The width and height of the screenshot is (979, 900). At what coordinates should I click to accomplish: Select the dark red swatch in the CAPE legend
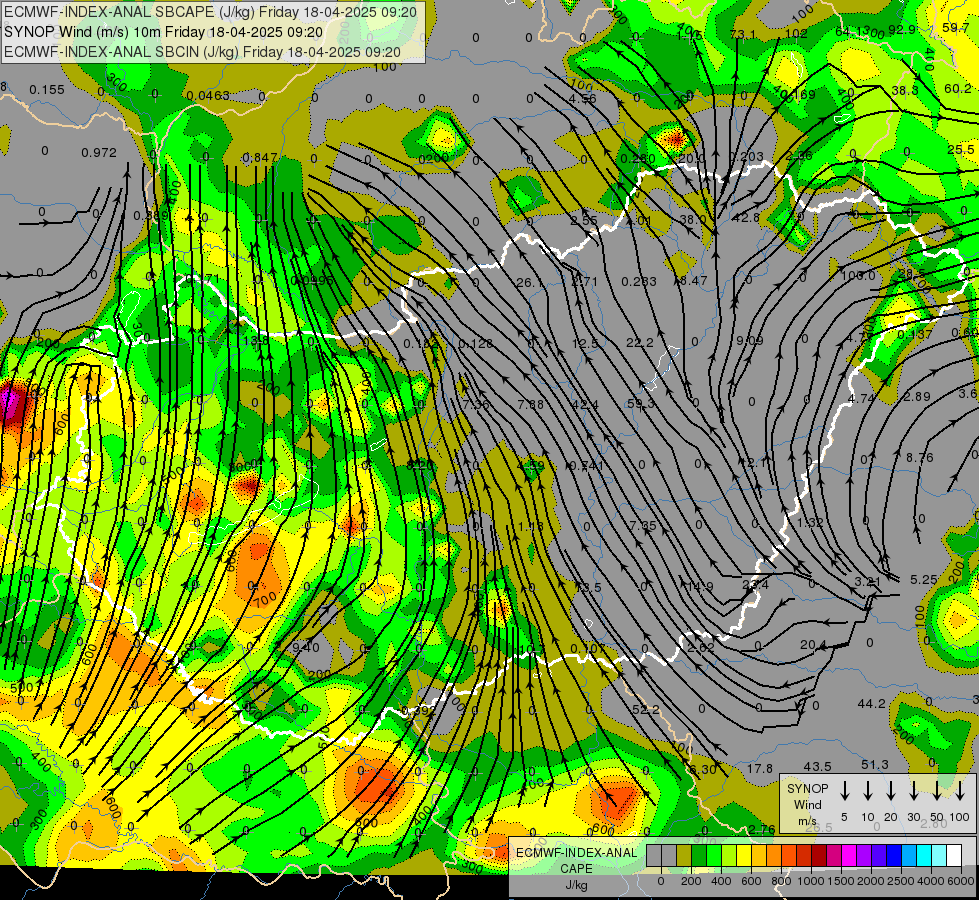click(819, 856)
